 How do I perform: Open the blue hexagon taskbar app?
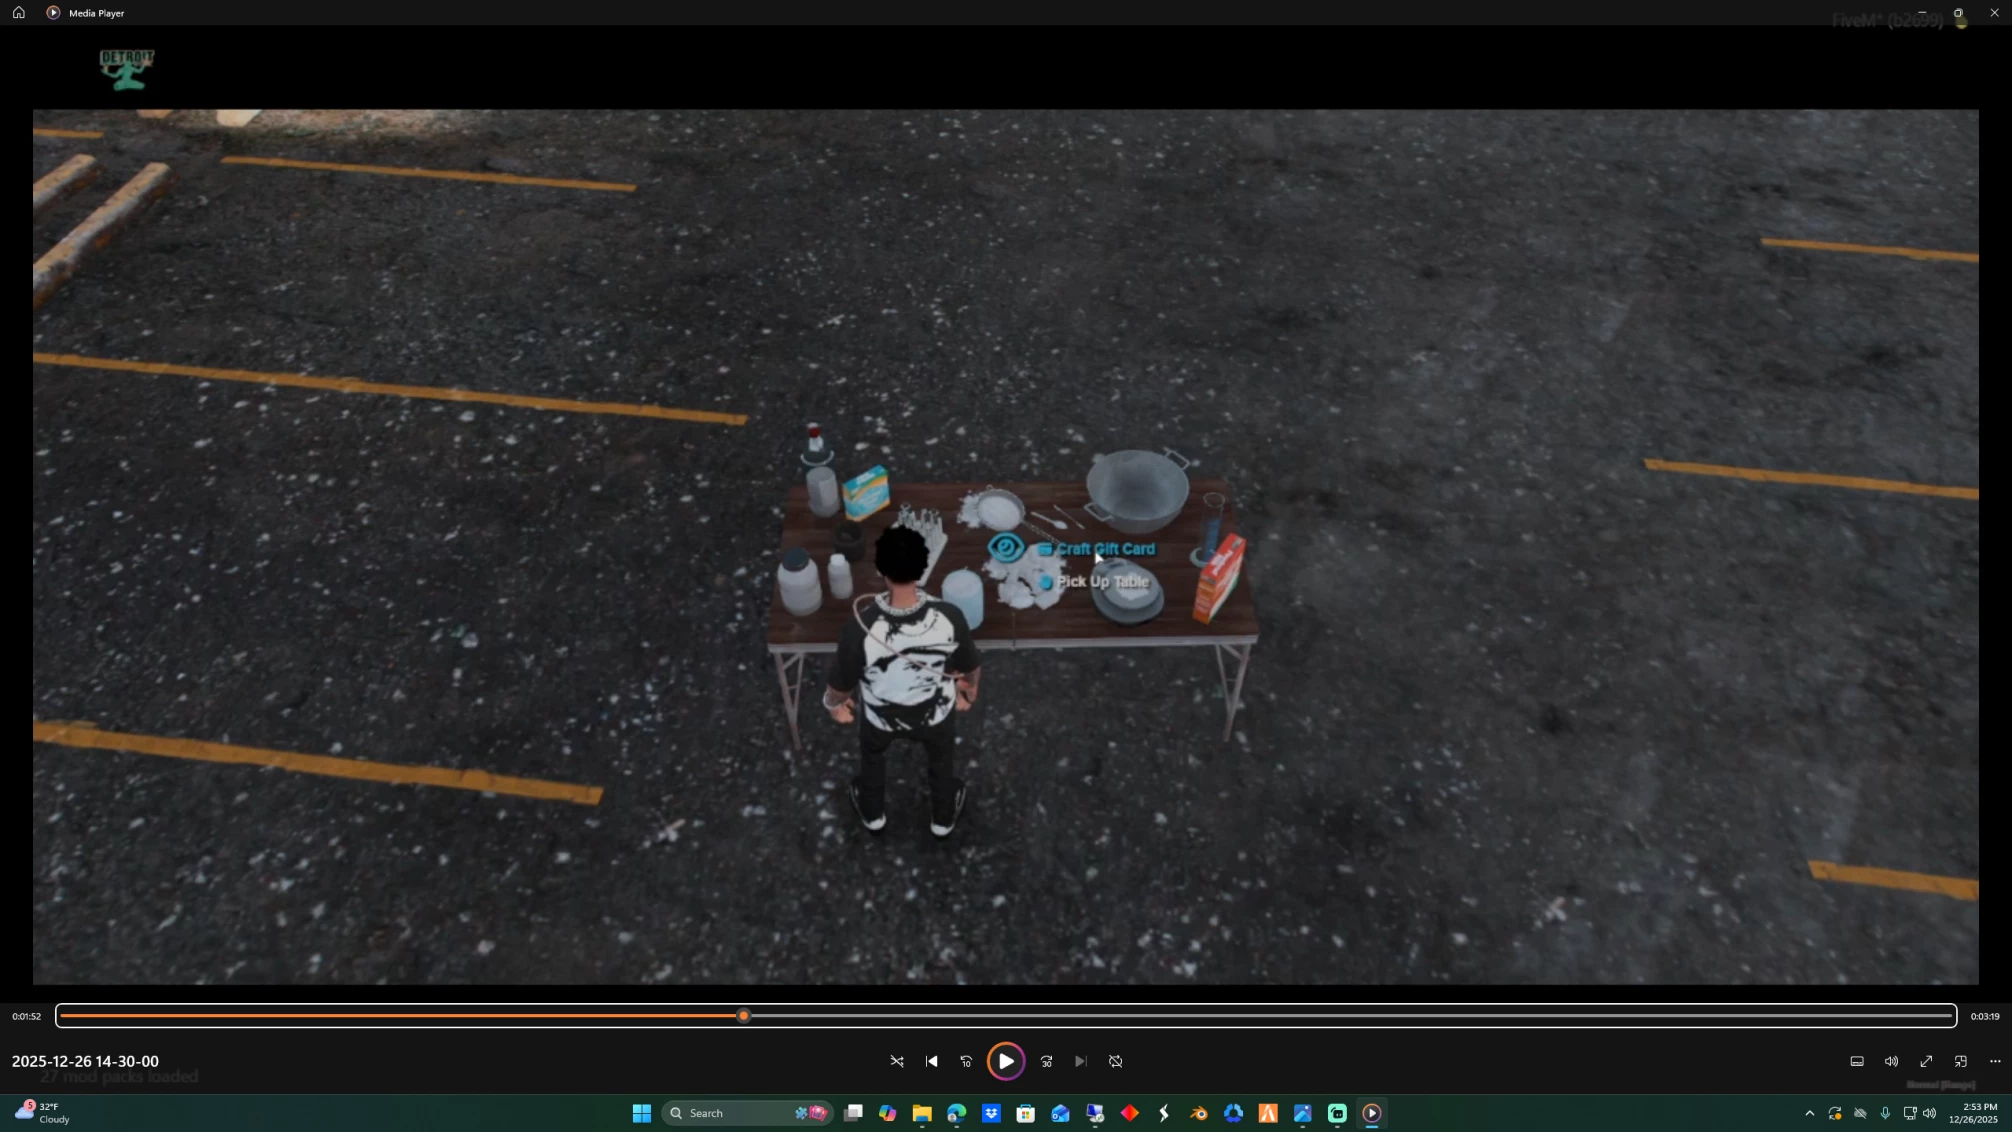[1233, 1113]
